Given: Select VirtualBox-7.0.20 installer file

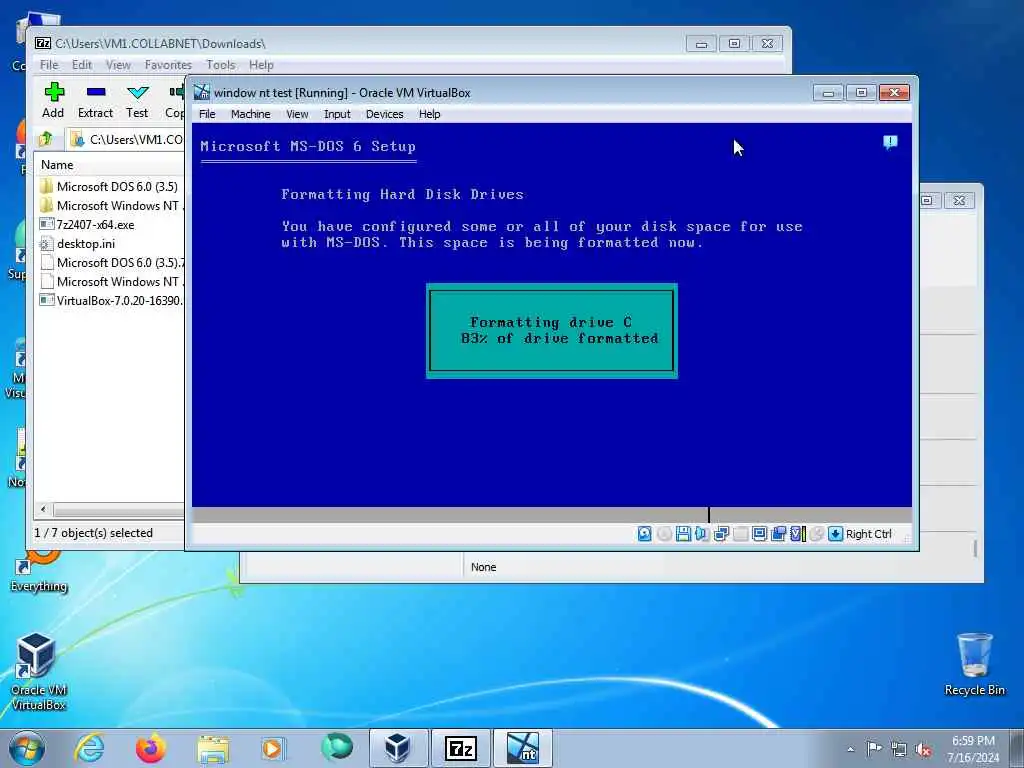Looking at the screenshot, I should (x=110, y=300).
